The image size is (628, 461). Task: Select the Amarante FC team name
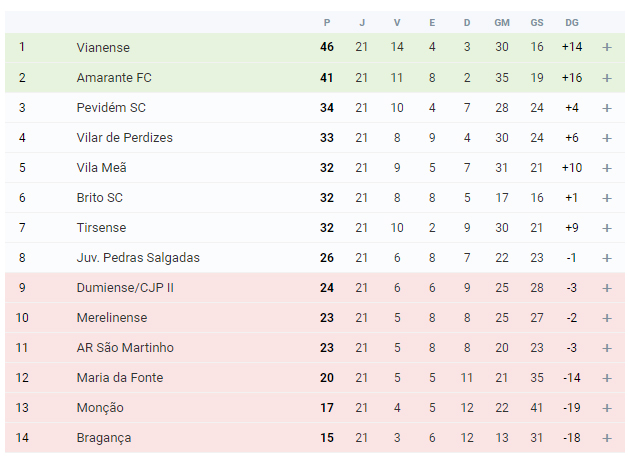(x=114, y=78)
